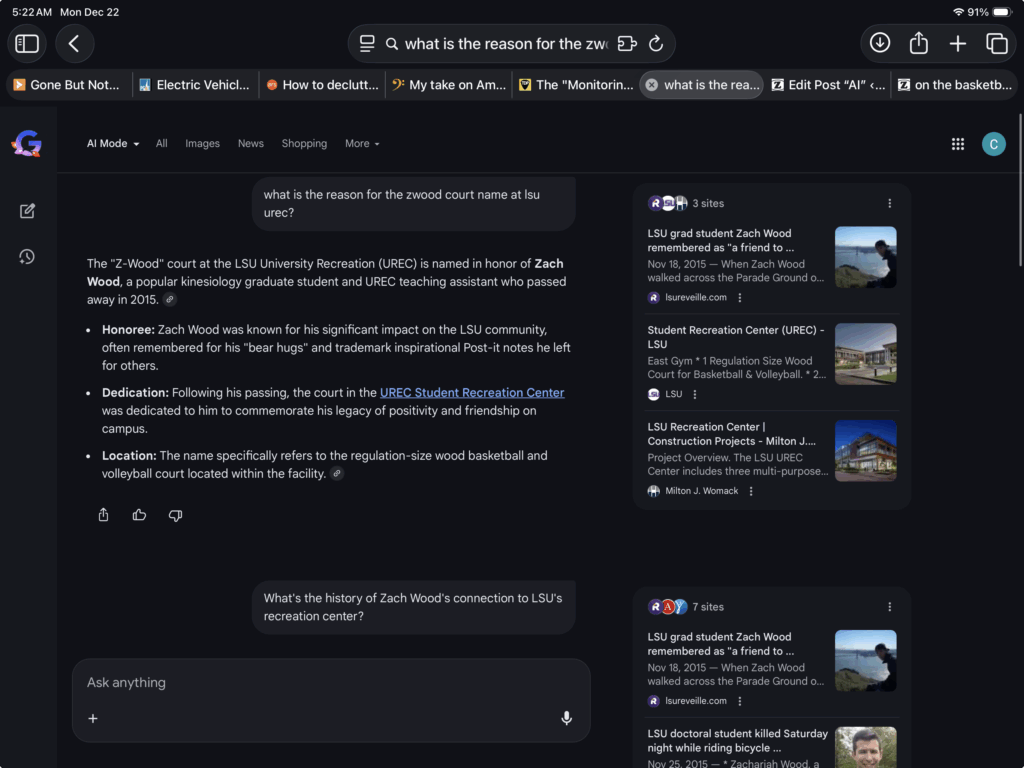This screenshot has height=768, width=1024.
Task: Start a new chat with the compose icon
Action: click(27, 211)
